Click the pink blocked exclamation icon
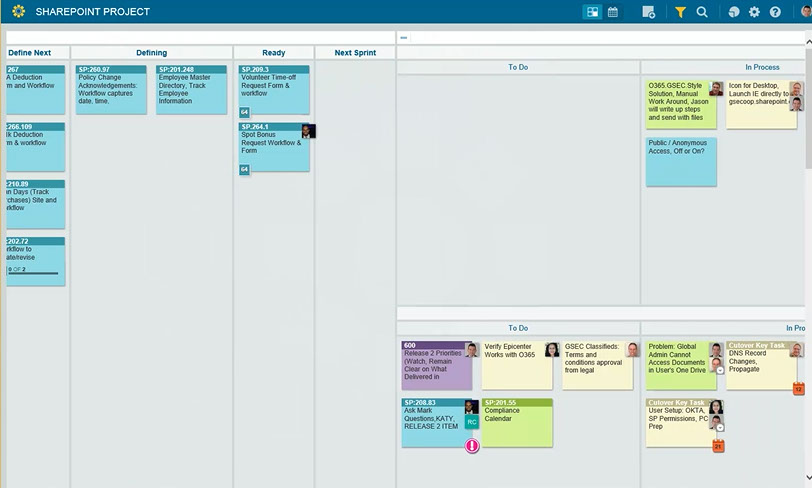Viewport: 812px width, 488px height. point(472,446)
